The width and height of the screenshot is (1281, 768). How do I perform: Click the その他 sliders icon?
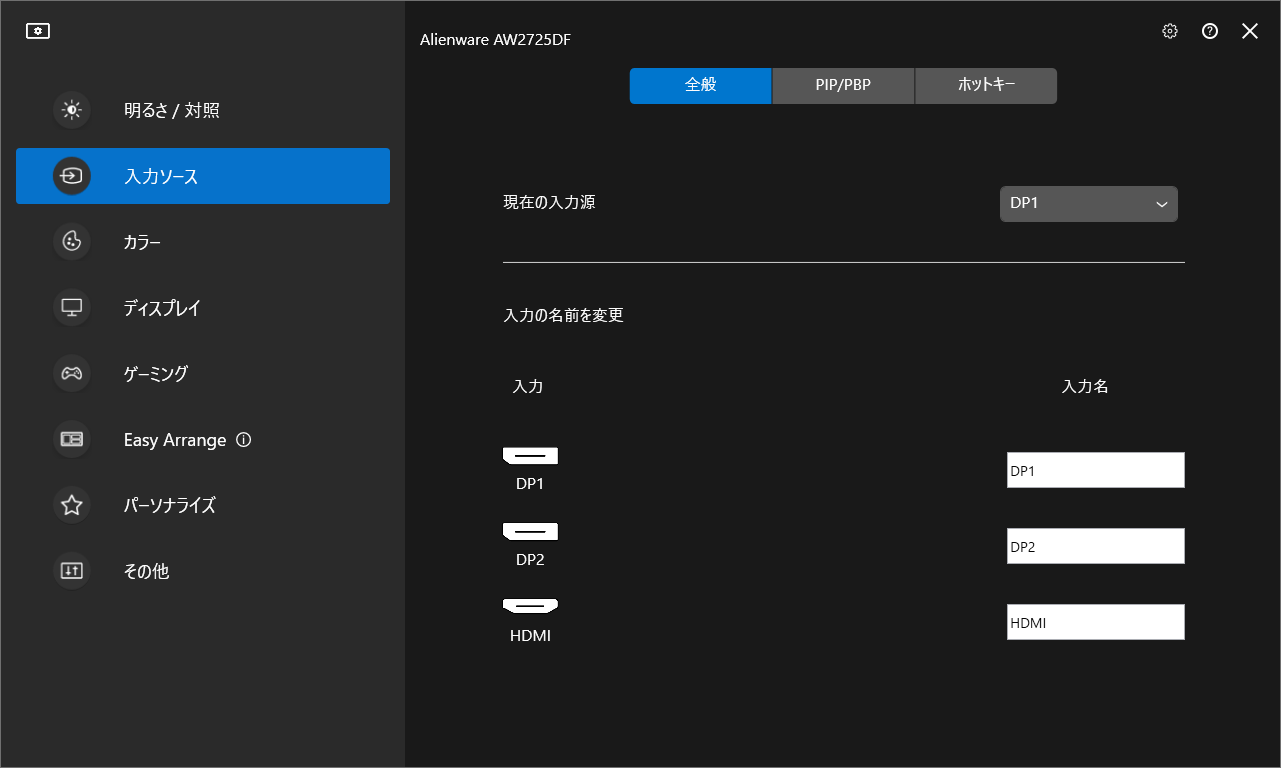click(72, 571)
